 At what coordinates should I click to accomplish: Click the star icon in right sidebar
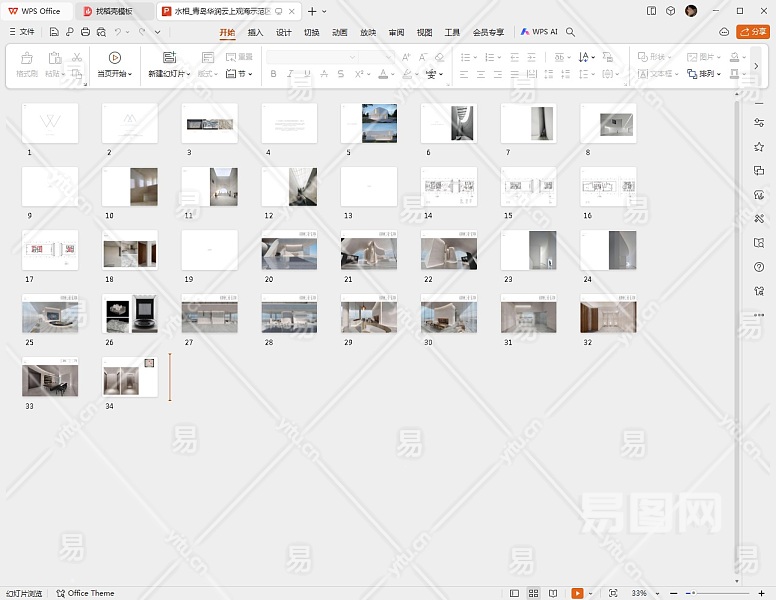pos(760,147)
